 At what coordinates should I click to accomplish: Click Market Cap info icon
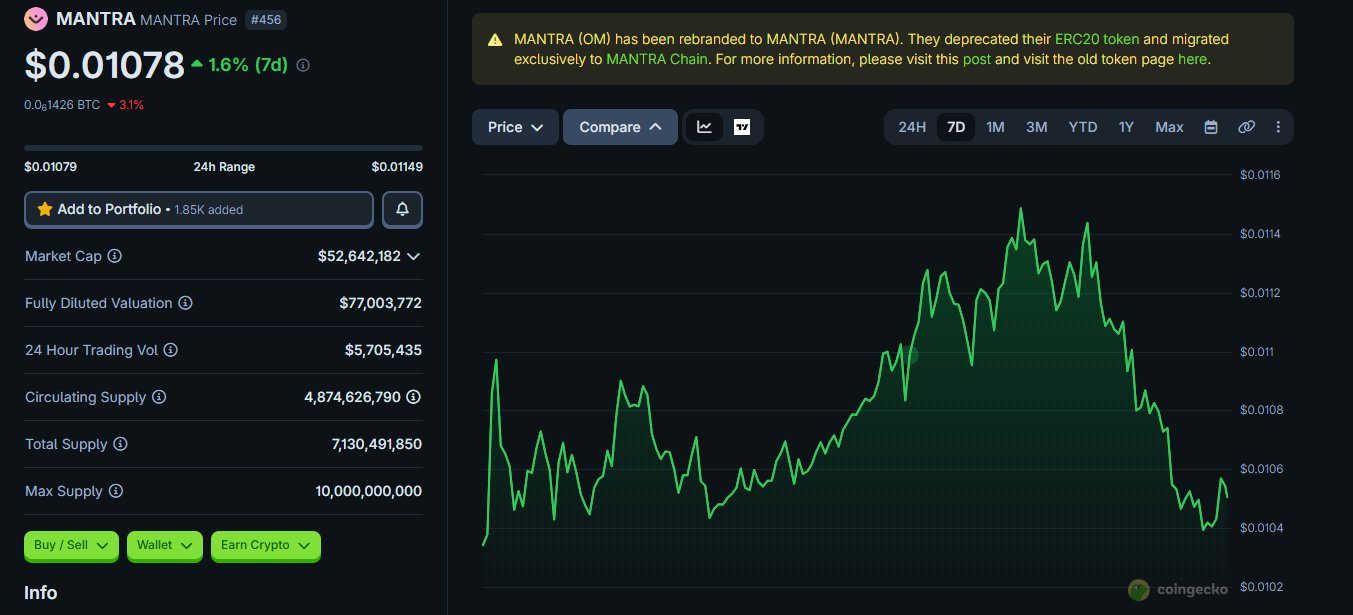pos(115,256)
